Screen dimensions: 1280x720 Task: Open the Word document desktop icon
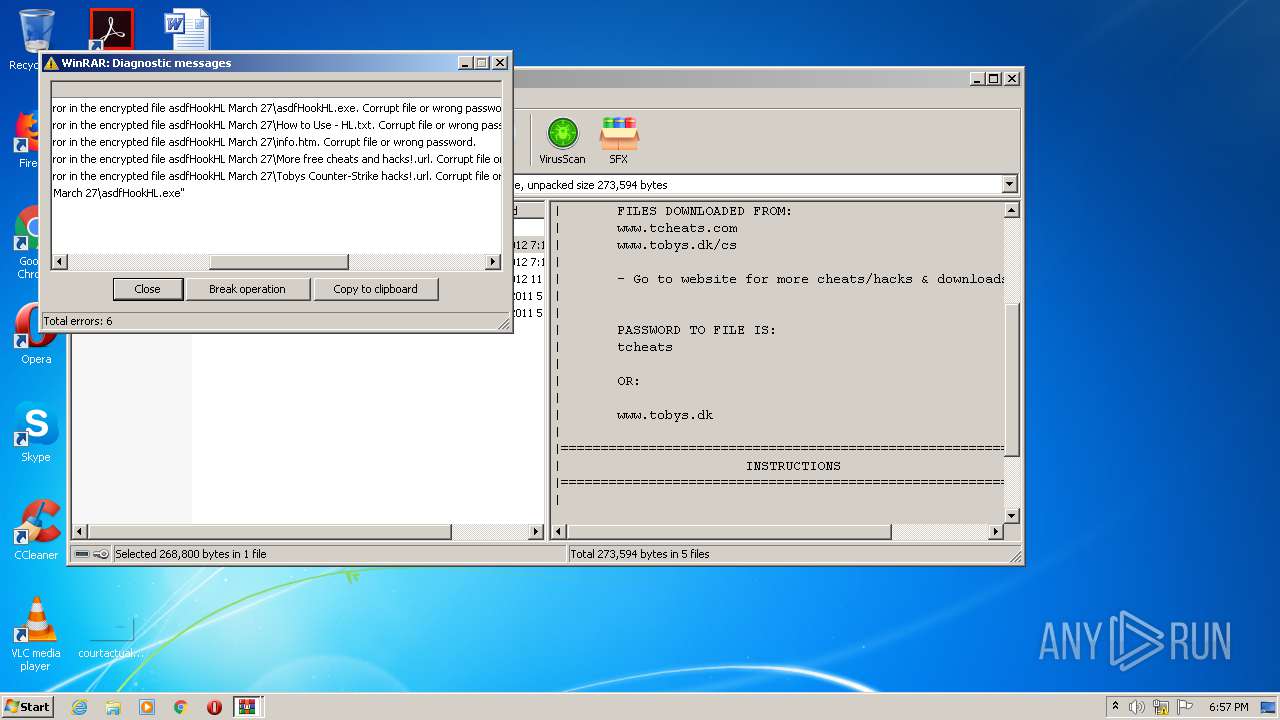(x=187, y=29)
